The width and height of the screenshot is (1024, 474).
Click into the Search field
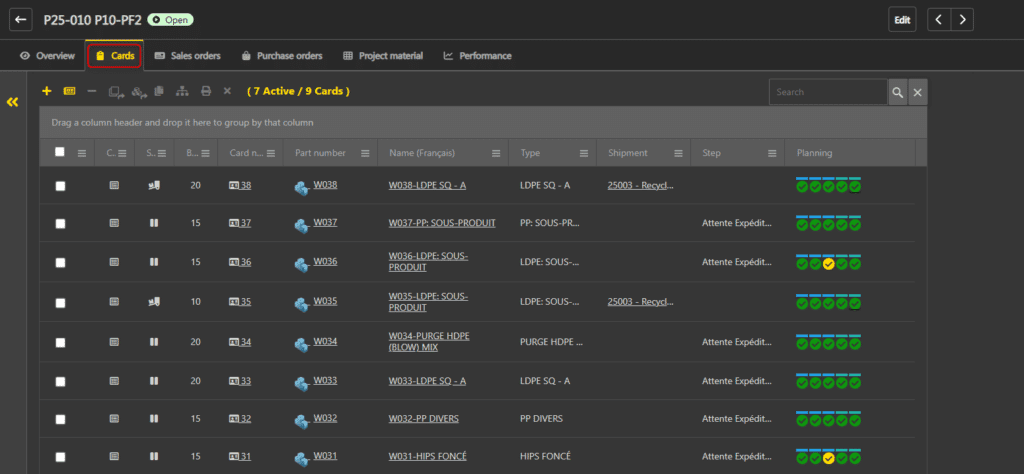(x=827, y=92)
